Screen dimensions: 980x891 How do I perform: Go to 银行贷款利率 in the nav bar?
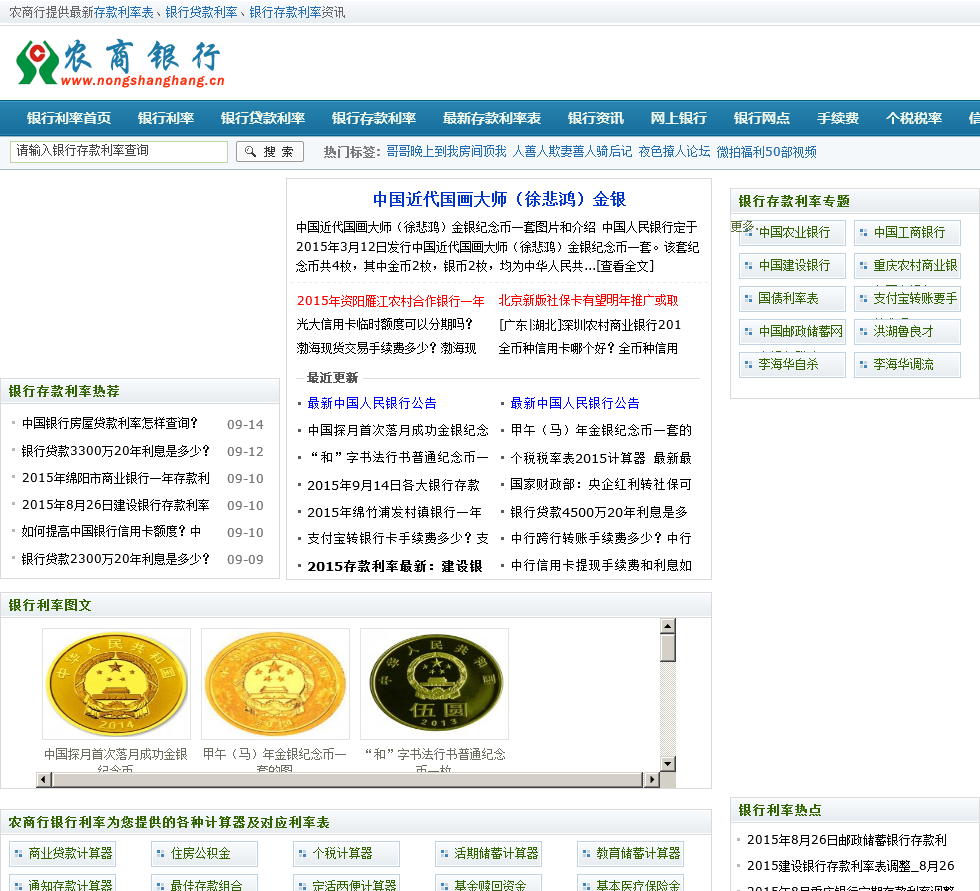262,118
